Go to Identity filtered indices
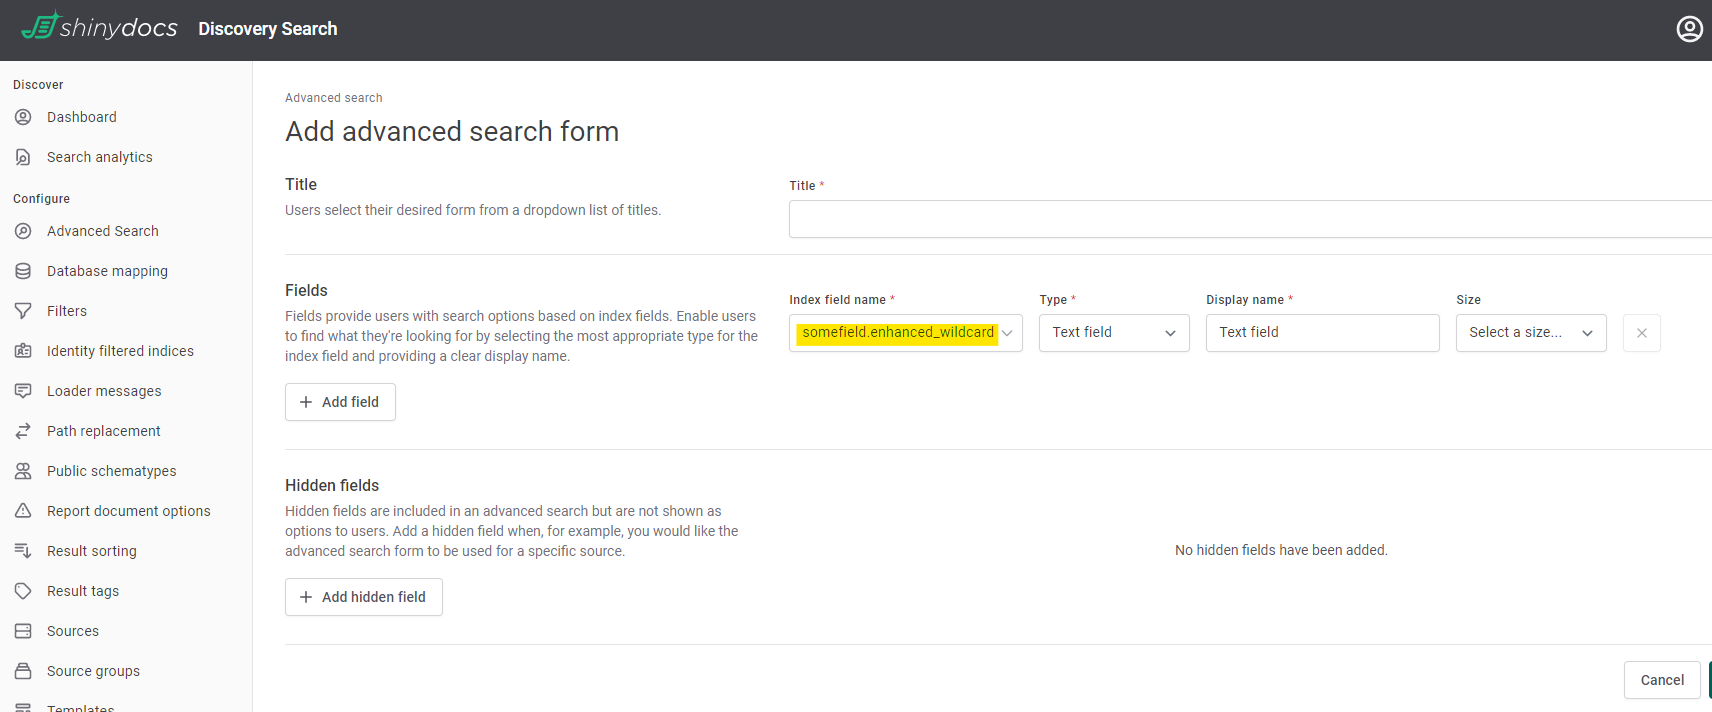 pyautogui.click(x=120, y=351)
